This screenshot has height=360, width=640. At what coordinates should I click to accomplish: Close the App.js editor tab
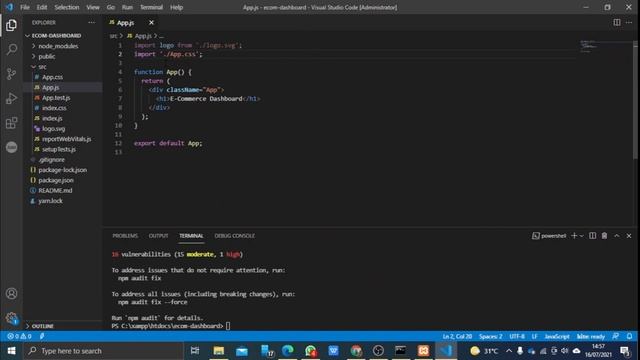click(151, 22)
